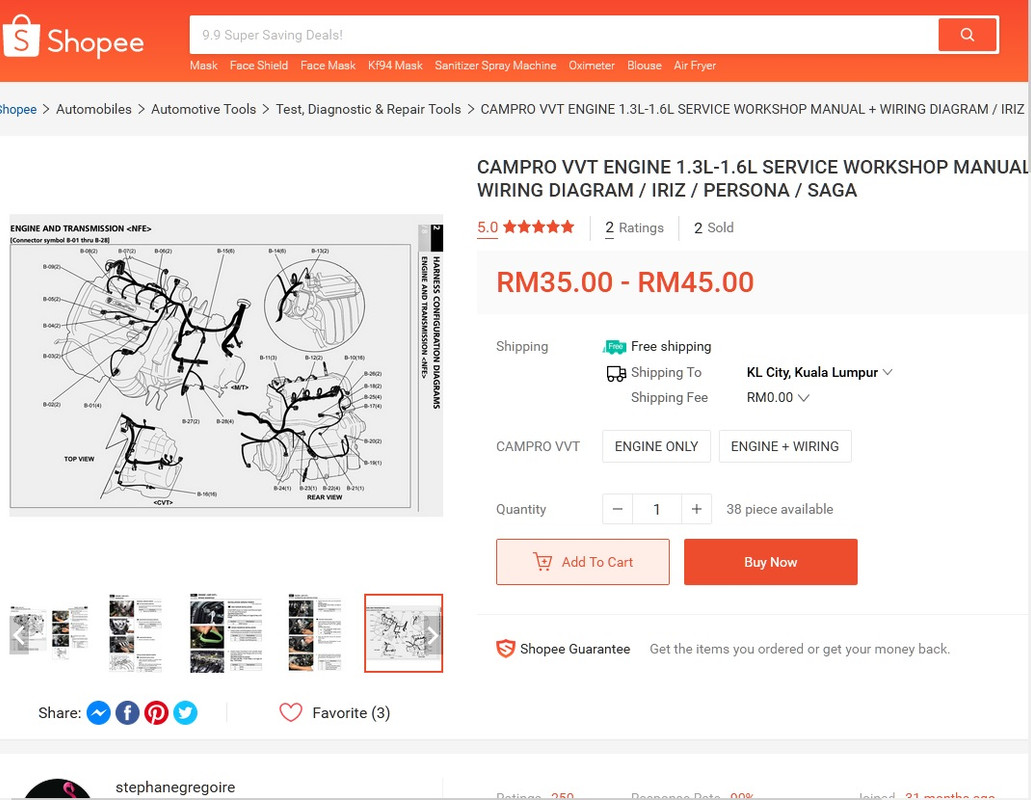Share via Pinterest icon
Image resolution: width=1031 pixels, height=800 pixels.
click(156, 713)
